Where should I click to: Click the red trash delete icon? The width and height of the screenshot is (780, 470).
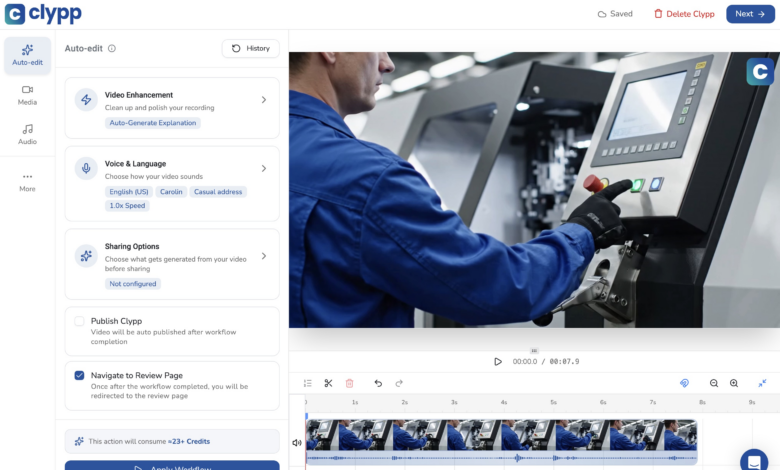click(350, 383)
